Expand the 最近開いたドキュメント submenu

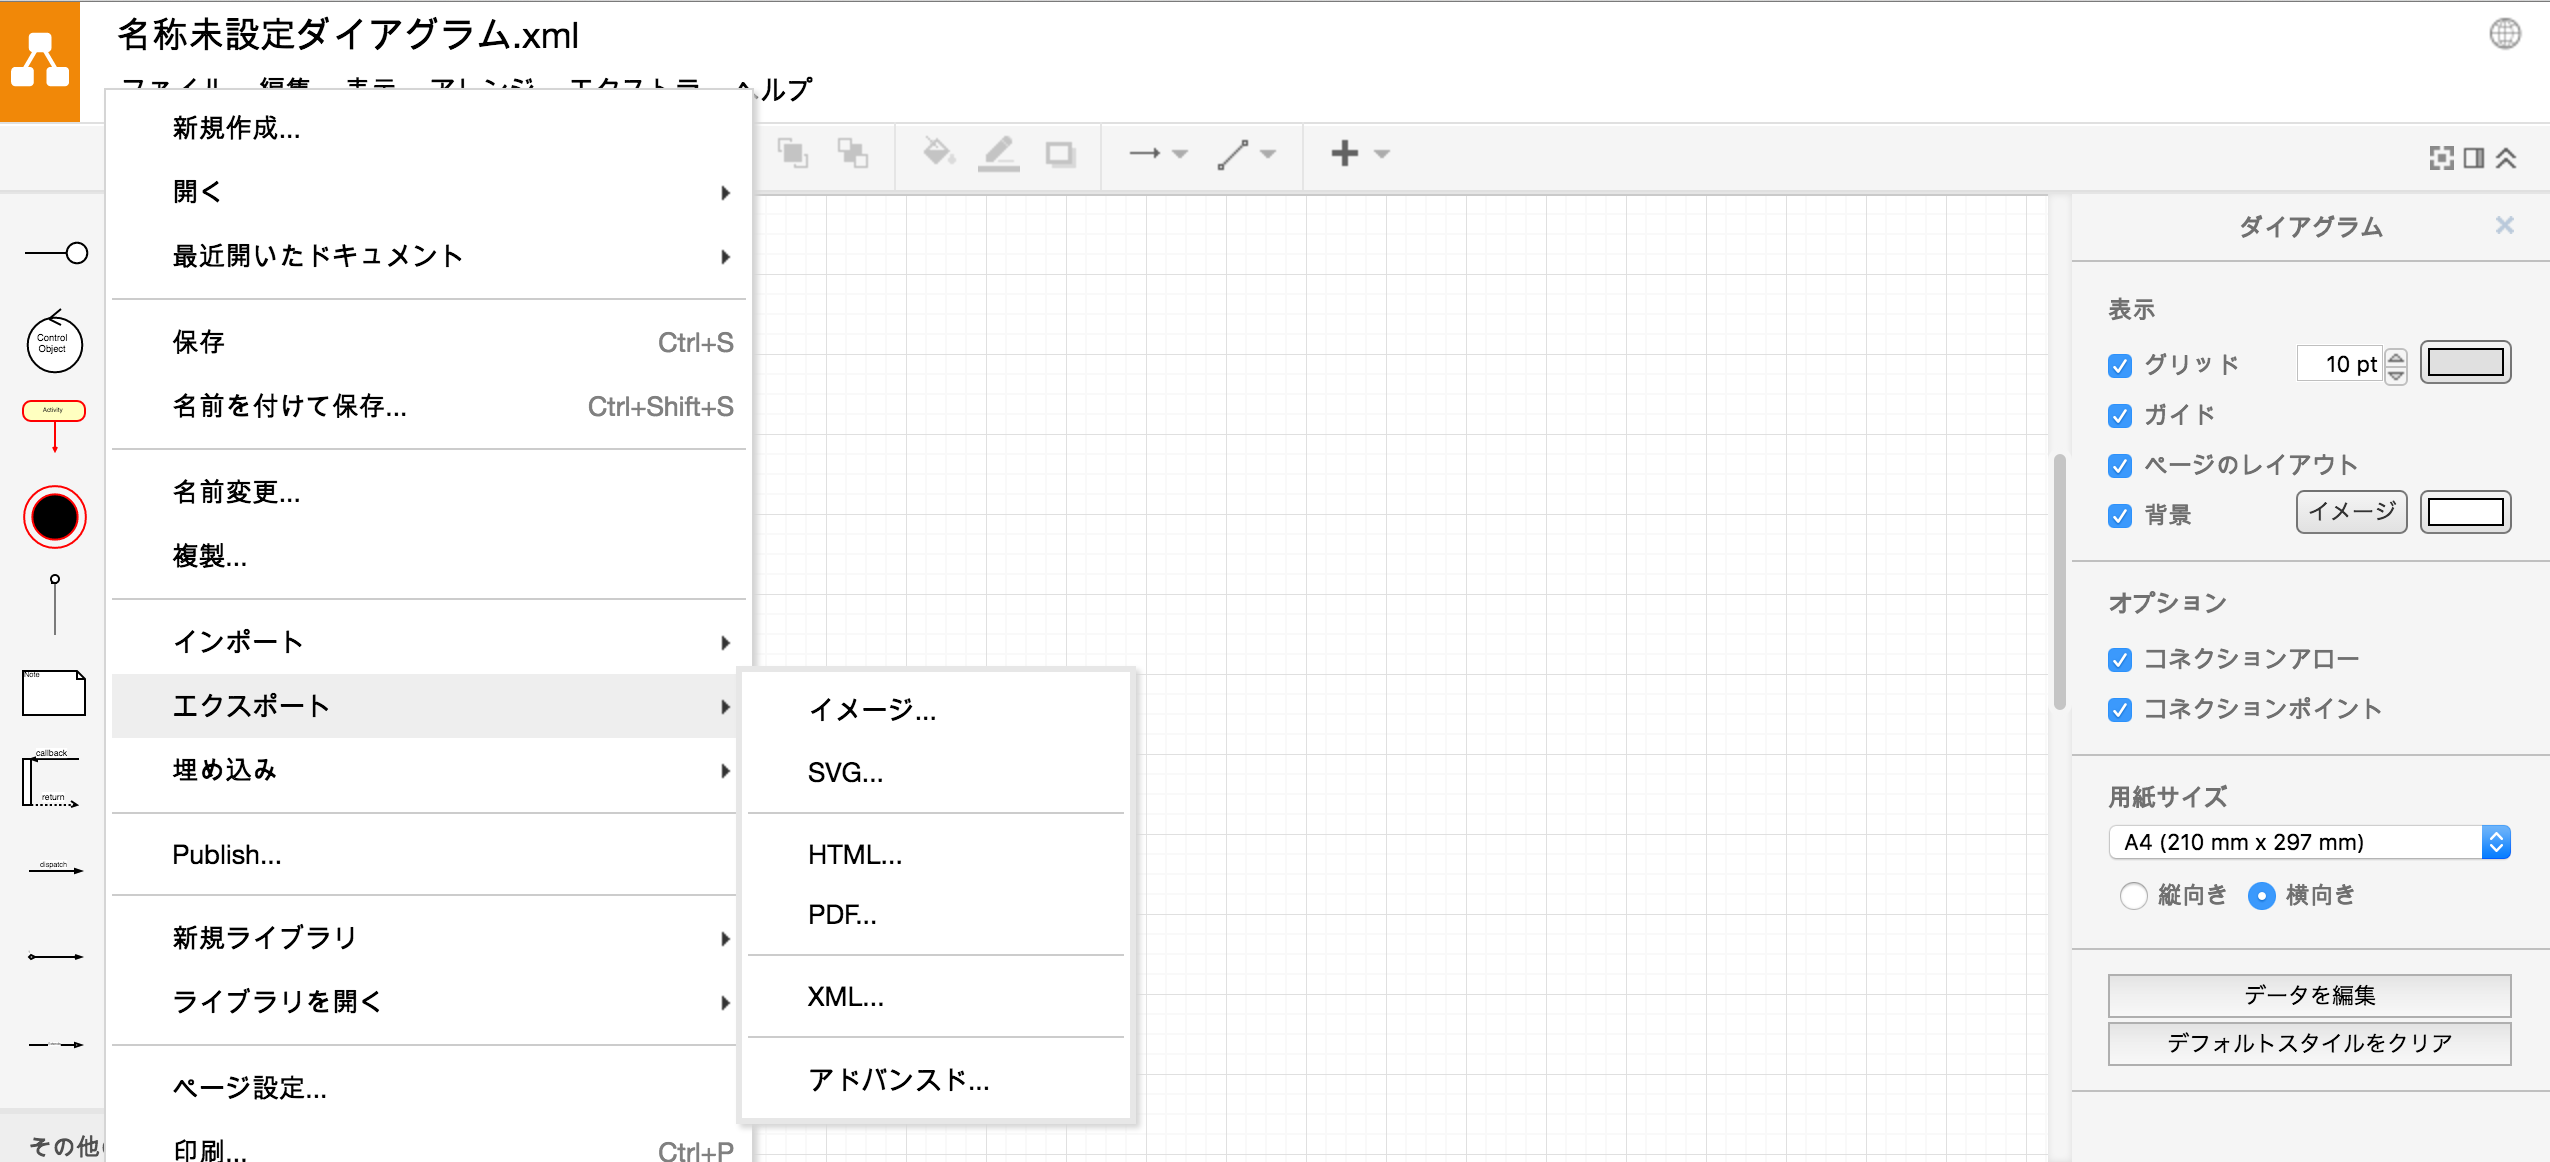tap(316, 256)
